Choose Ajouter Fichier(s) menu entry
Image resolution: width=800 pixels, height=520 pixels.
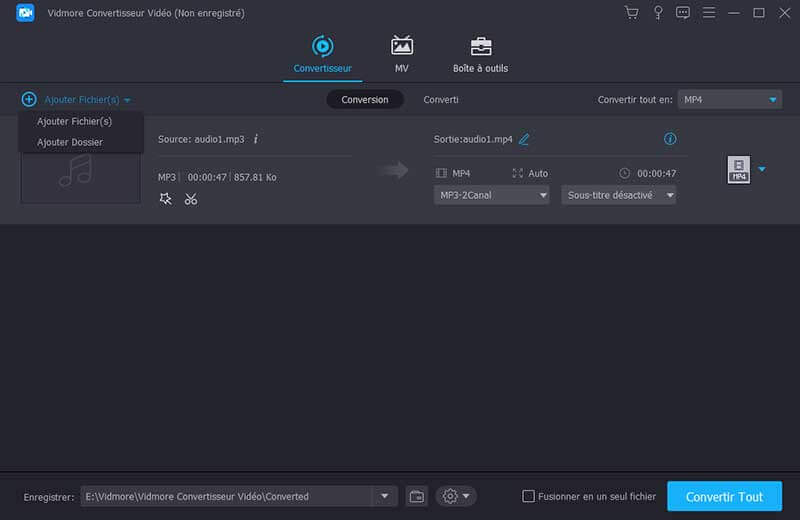click(x=74, y=121)
